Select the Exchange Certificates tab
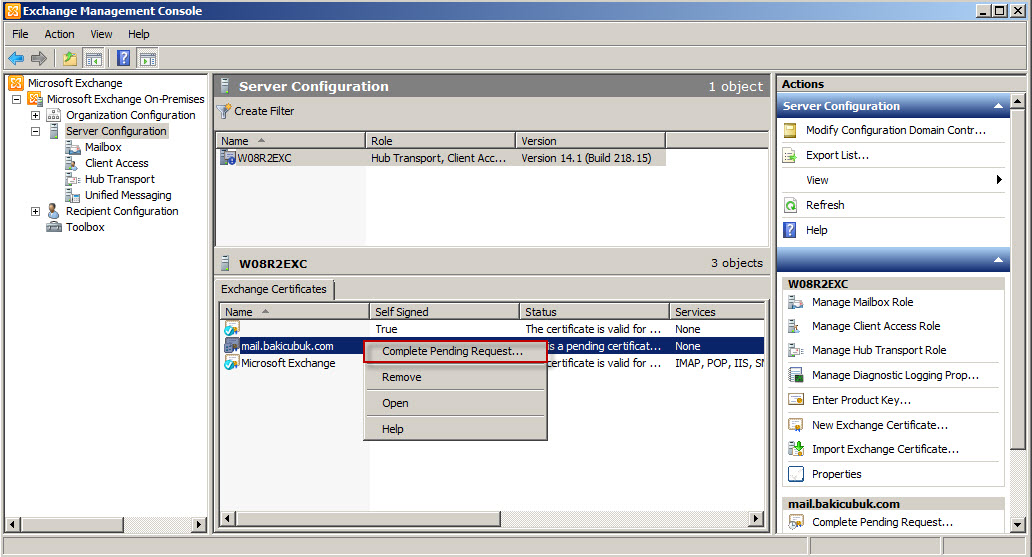Viewport: 1032px width, 557px height. [x=274, y=289]
